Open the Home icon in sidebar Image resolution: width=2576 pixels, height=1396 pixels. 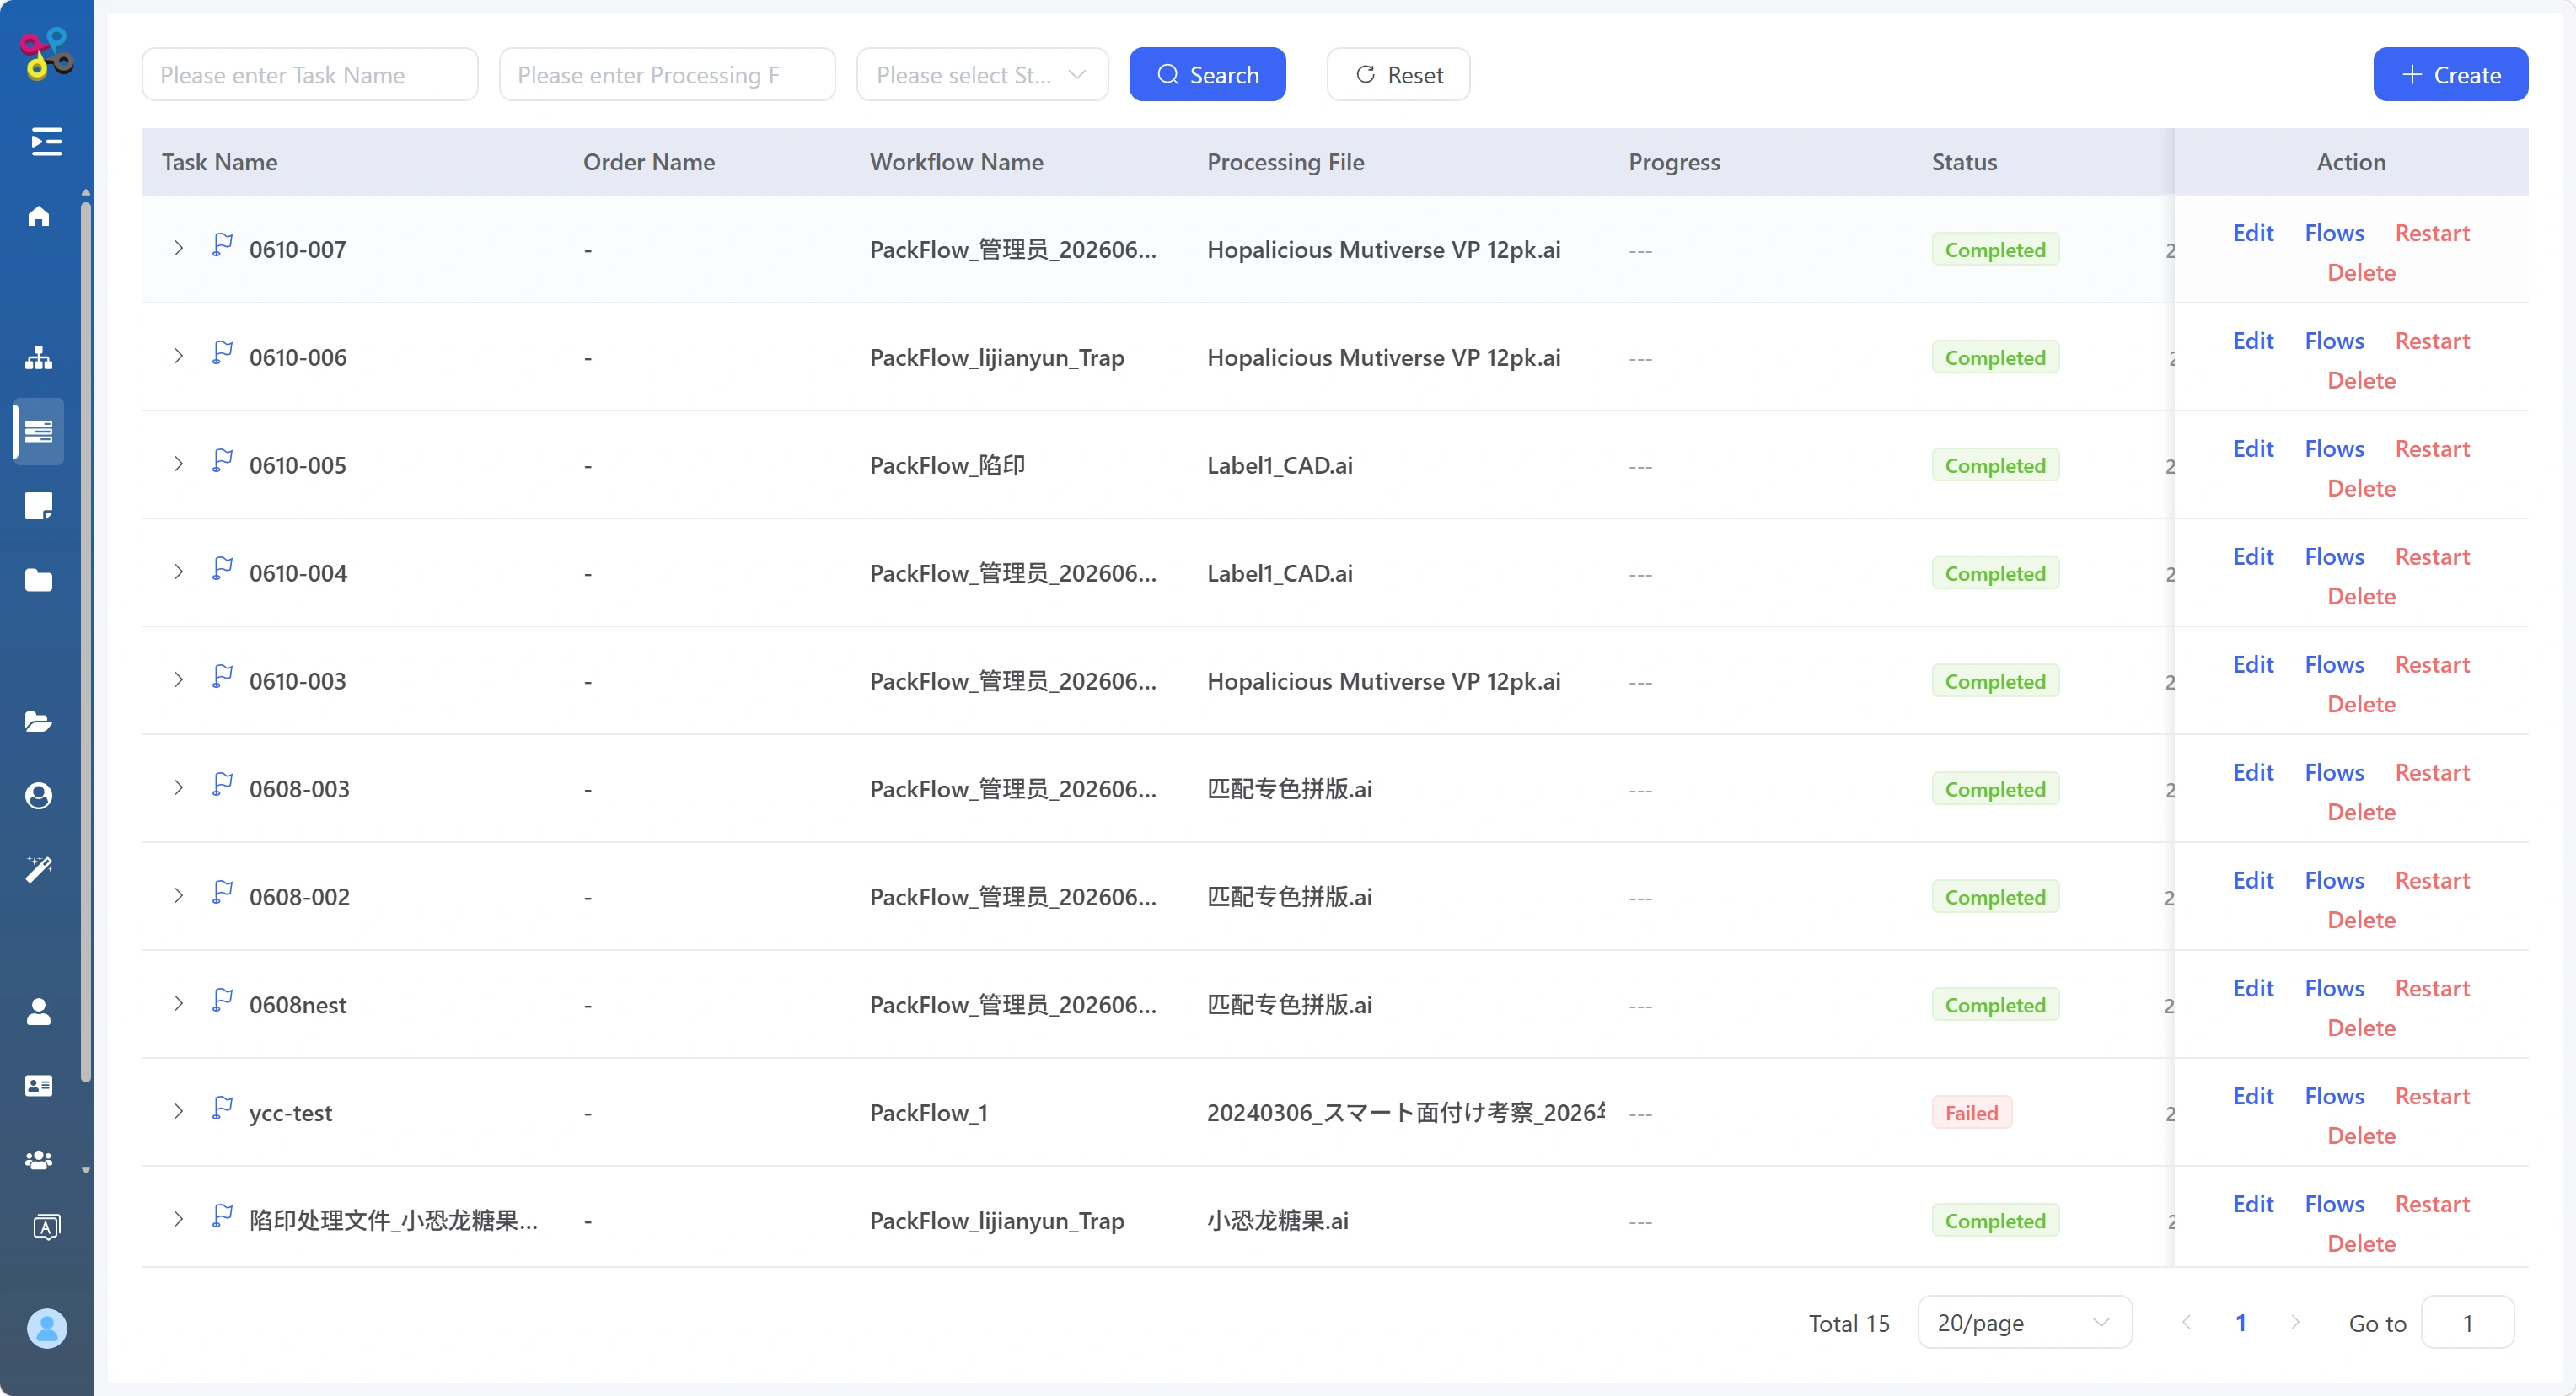pyautogui.click(x=39, y=216)
